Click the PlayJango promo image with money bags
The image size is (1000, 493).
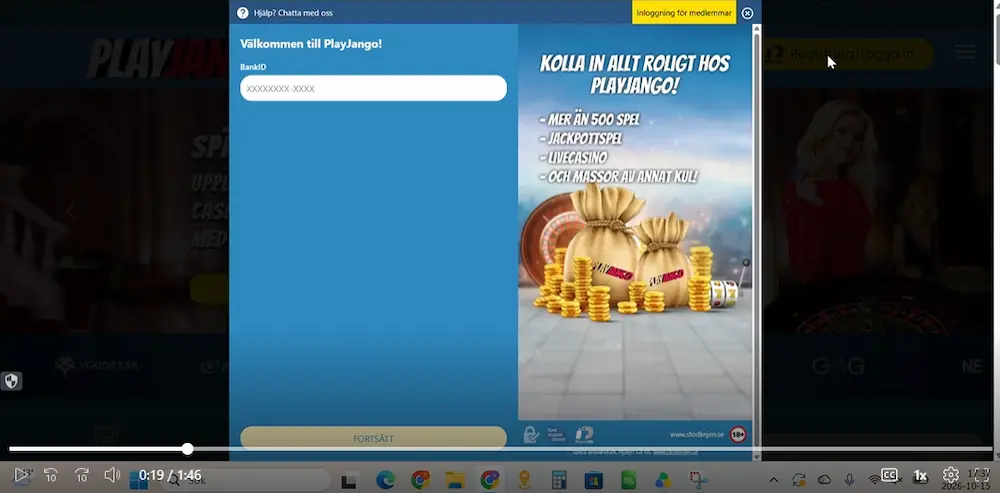click(x=635, y=222)
